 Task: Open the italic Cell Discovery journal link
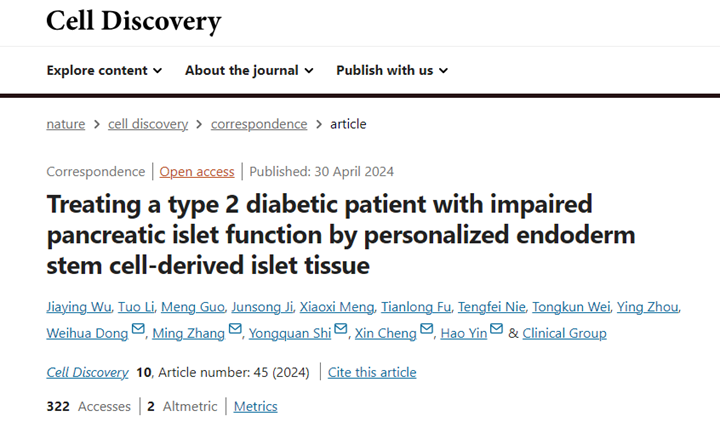tap(87, 372)
